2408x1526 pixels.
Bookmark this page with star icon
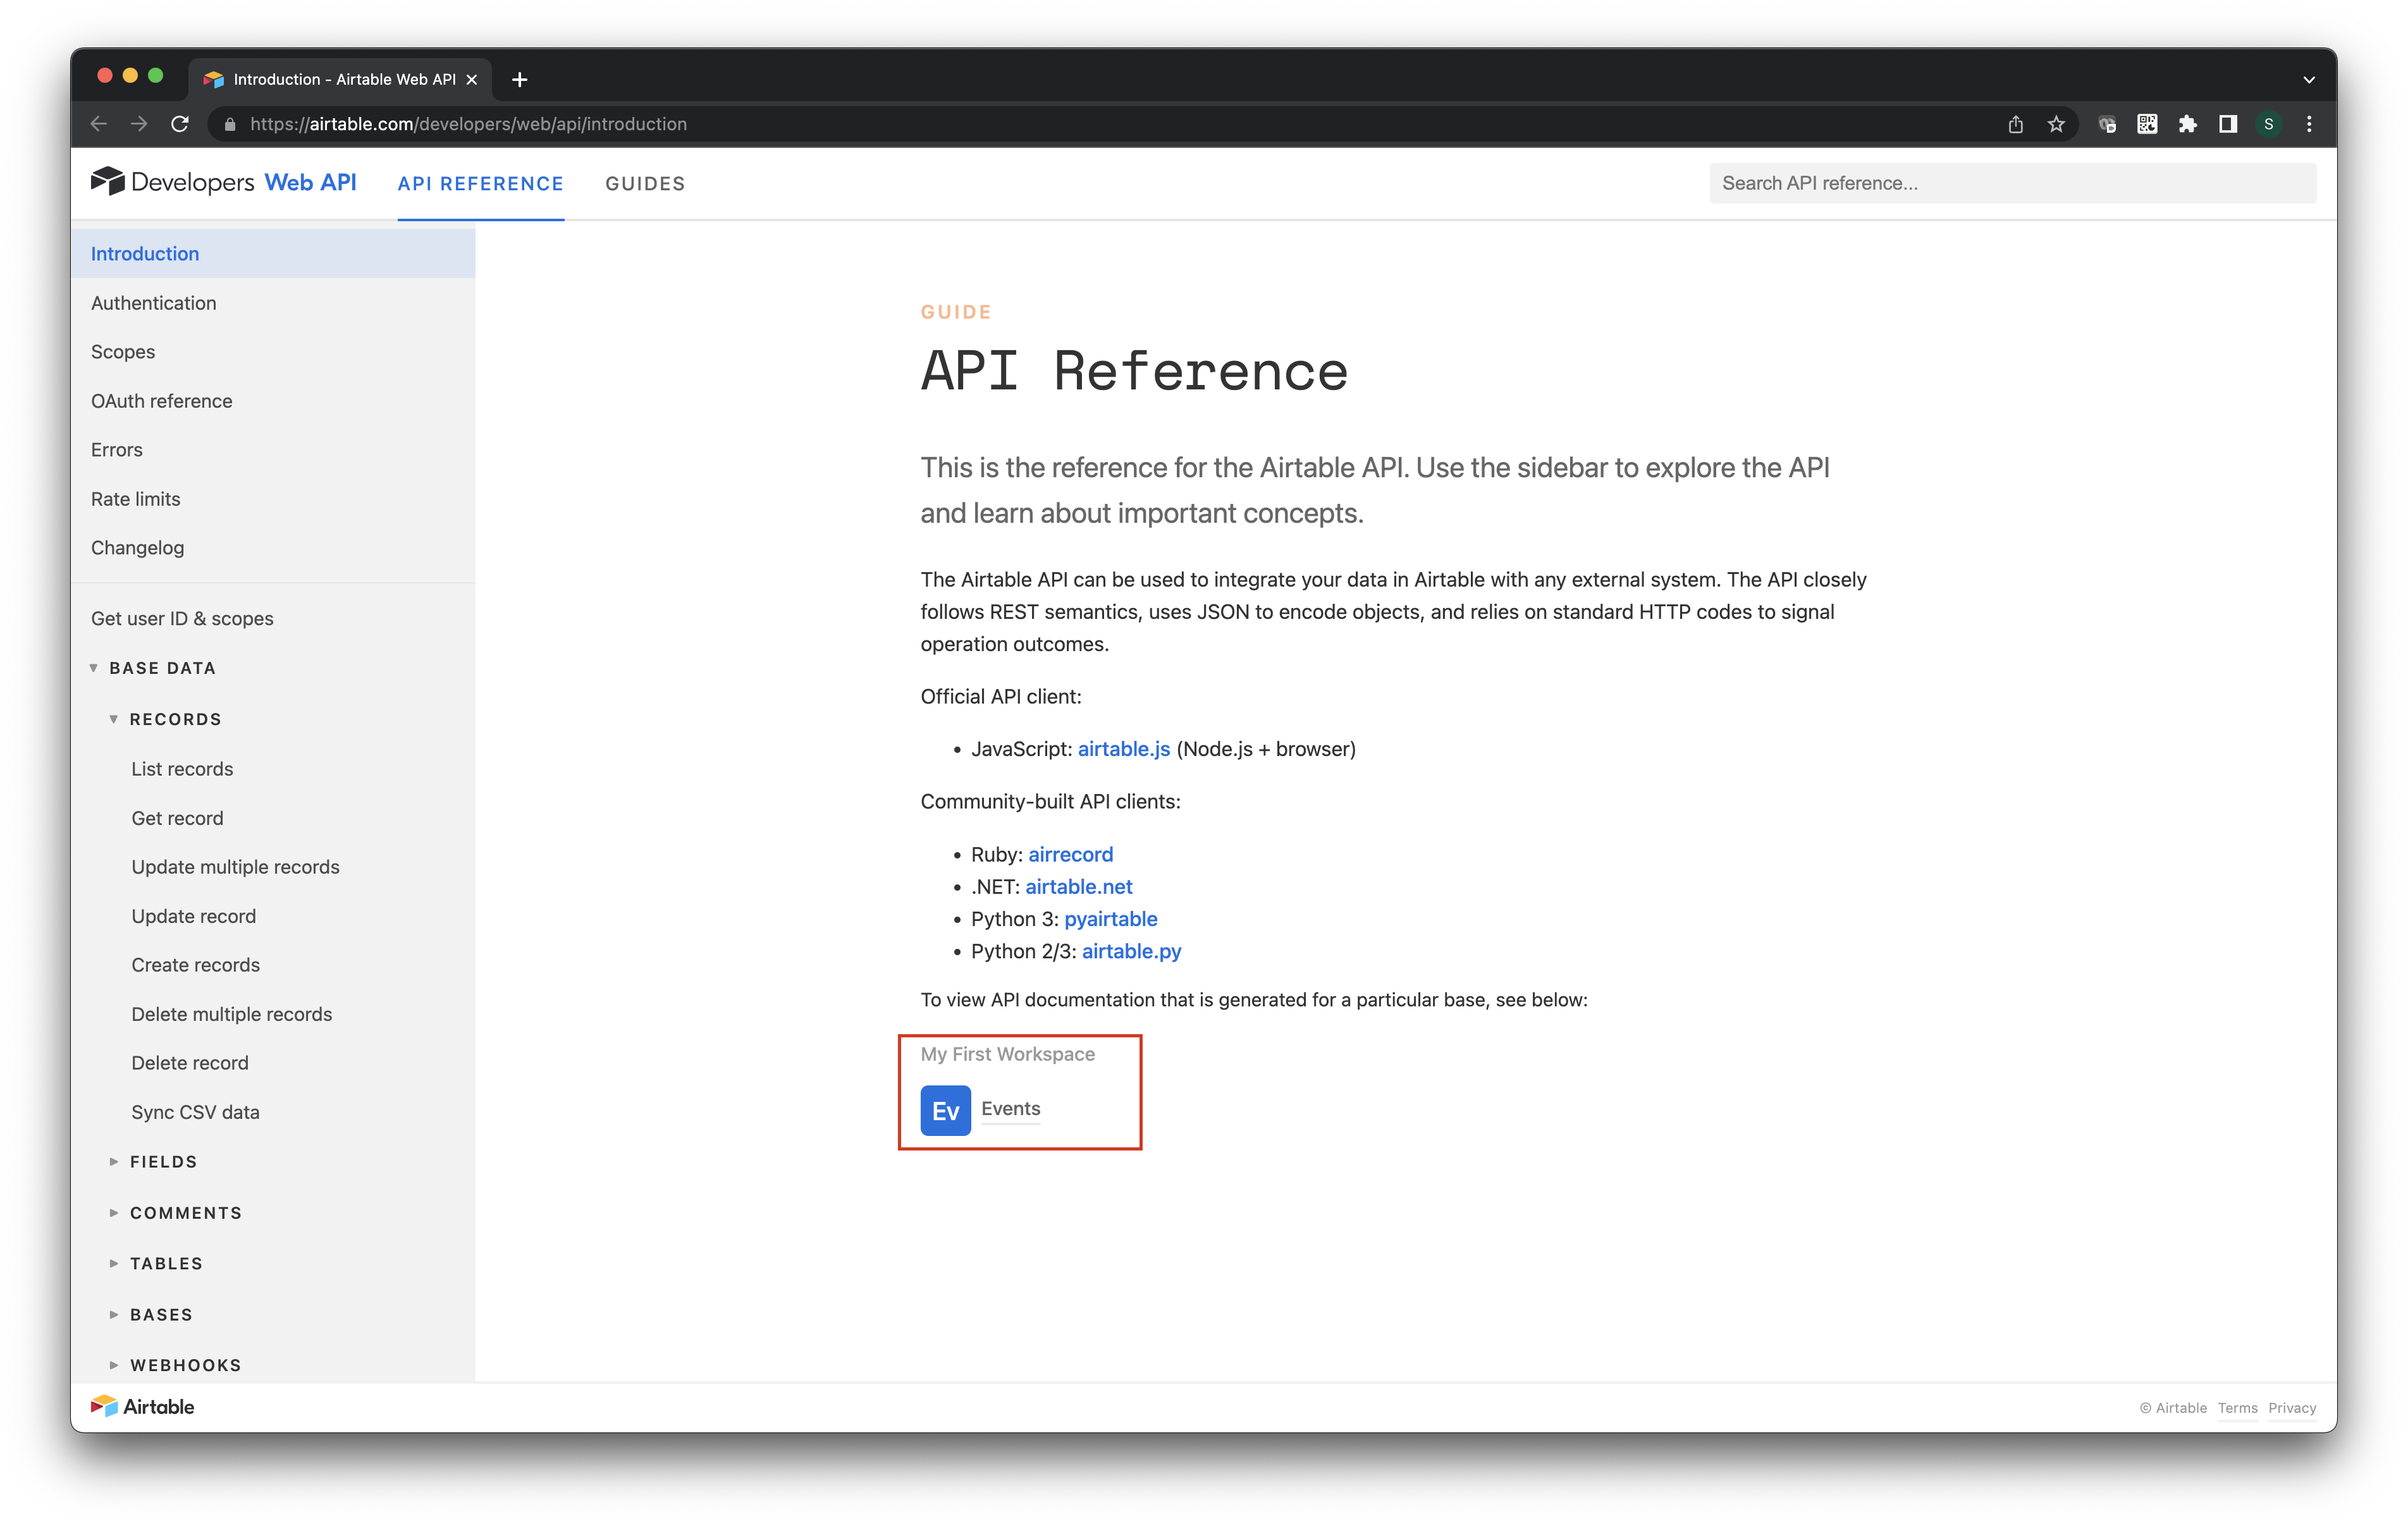(x=2056, y=124)
